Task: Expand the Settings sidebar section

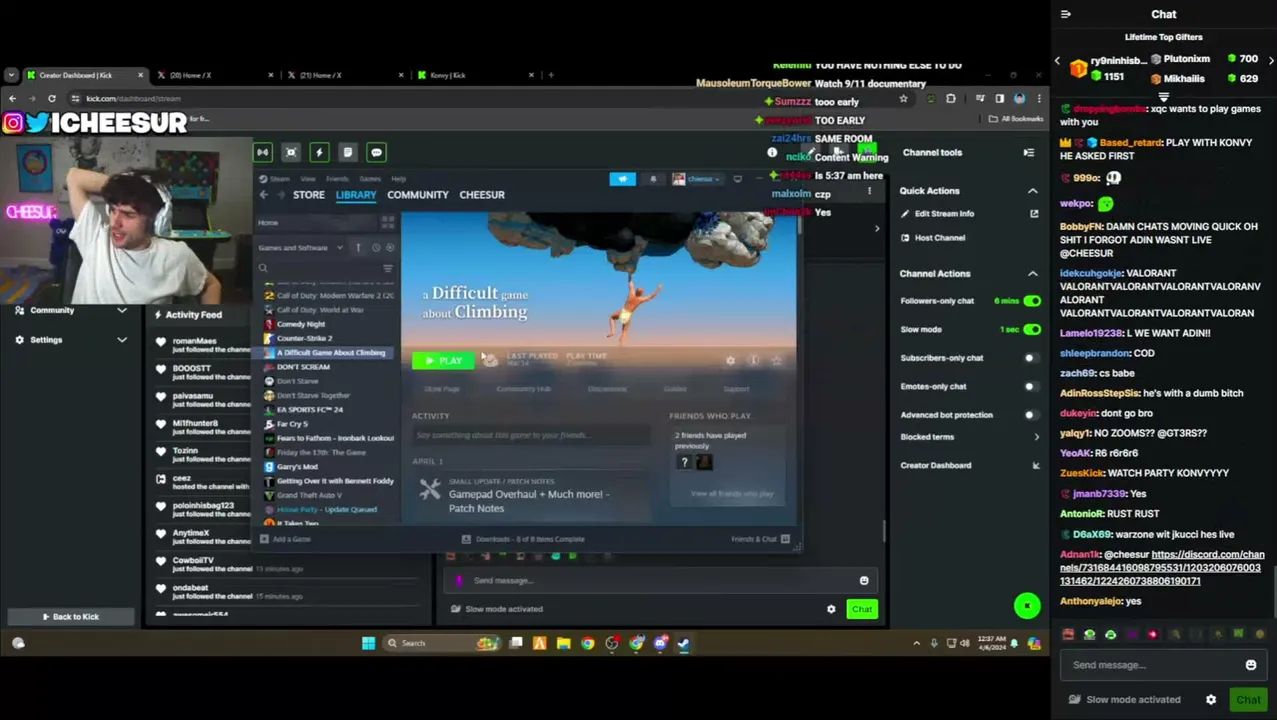Action: (x=122, y=340)
